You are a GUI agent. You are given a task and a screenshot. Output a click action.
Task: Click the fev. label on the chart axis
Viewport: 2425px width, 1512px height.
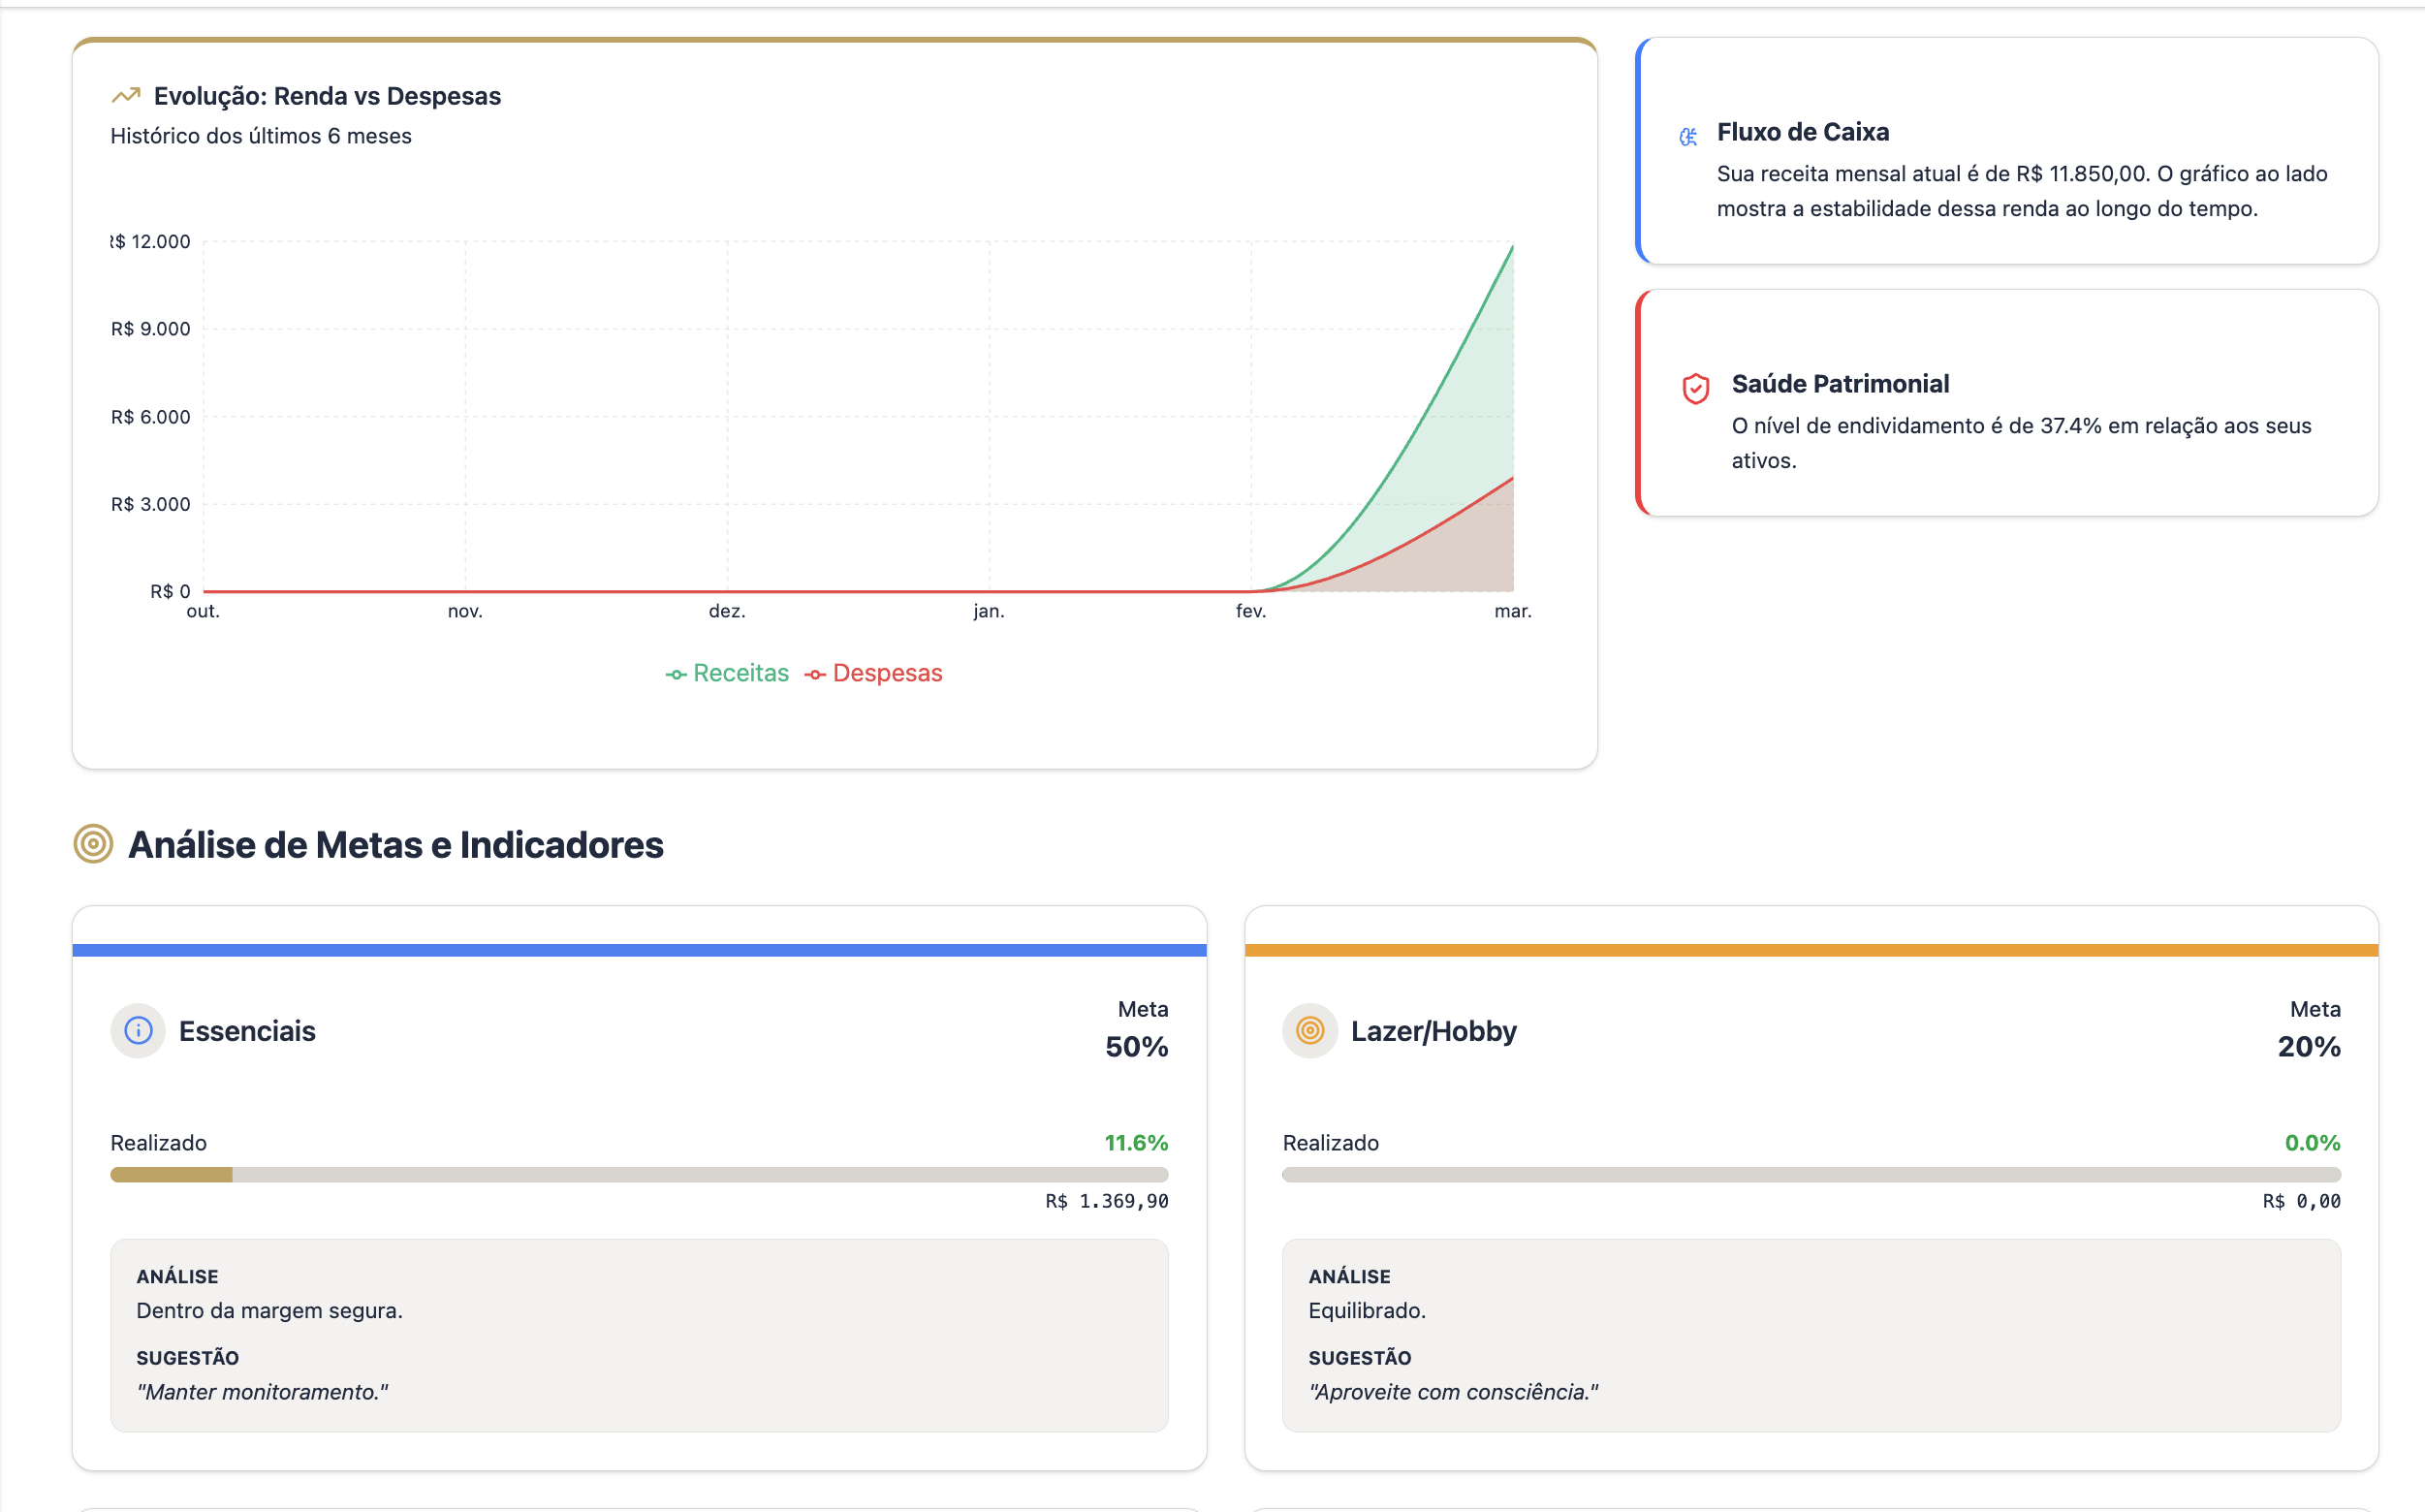click(x=1250, y=611)
